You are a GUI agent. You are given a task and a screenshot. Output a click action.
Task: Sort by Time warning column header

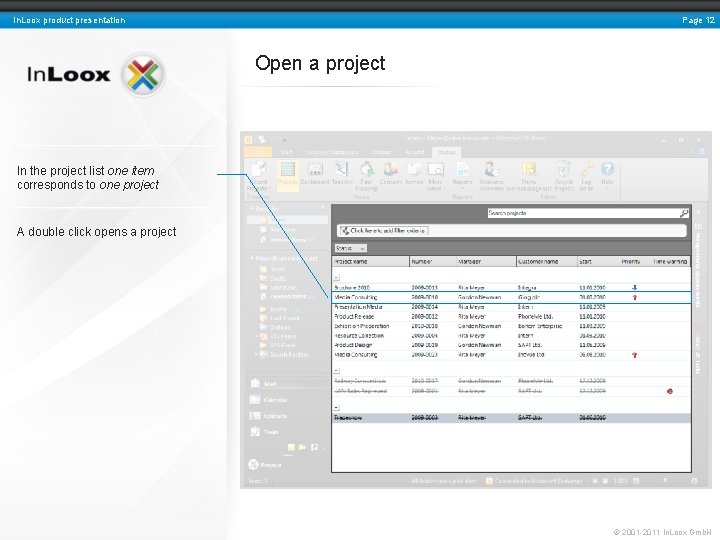670,261
